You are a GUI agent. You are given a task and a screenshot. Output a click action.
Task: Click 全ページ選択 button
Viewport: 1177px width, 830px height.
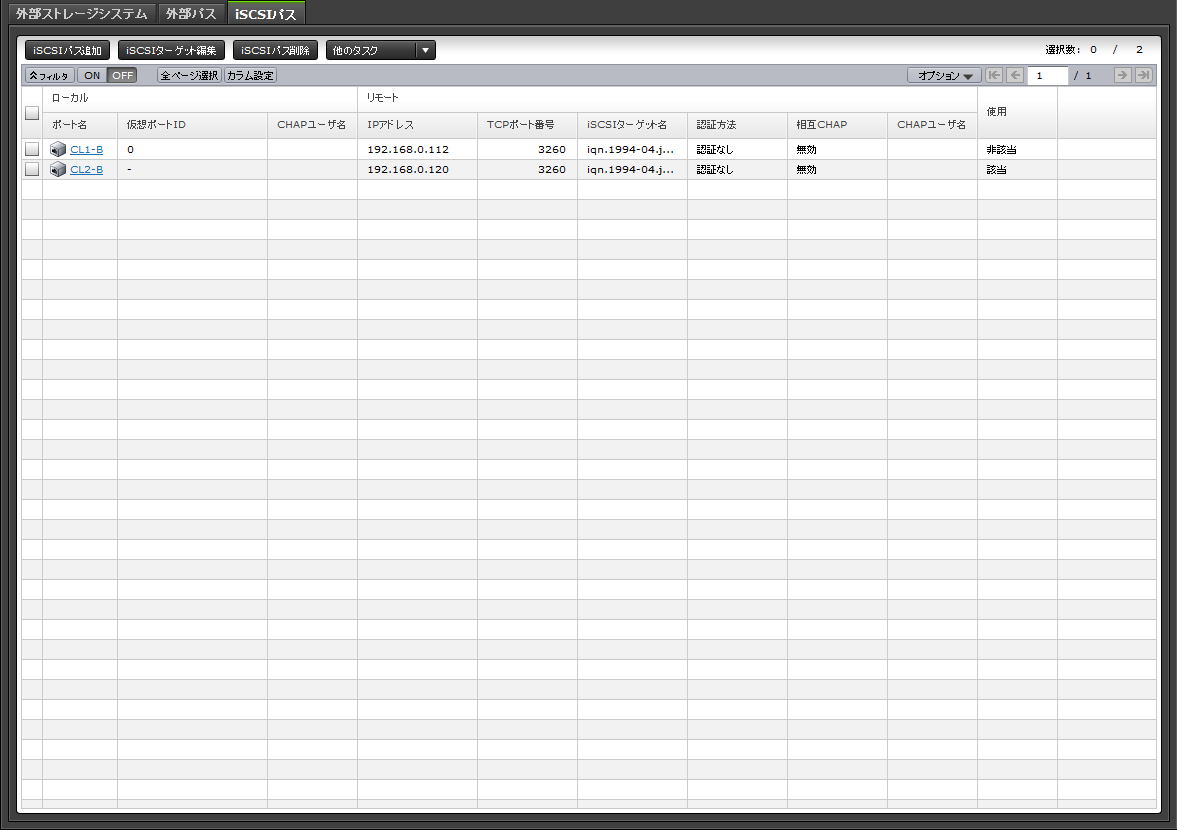click(x=189, y=75)
